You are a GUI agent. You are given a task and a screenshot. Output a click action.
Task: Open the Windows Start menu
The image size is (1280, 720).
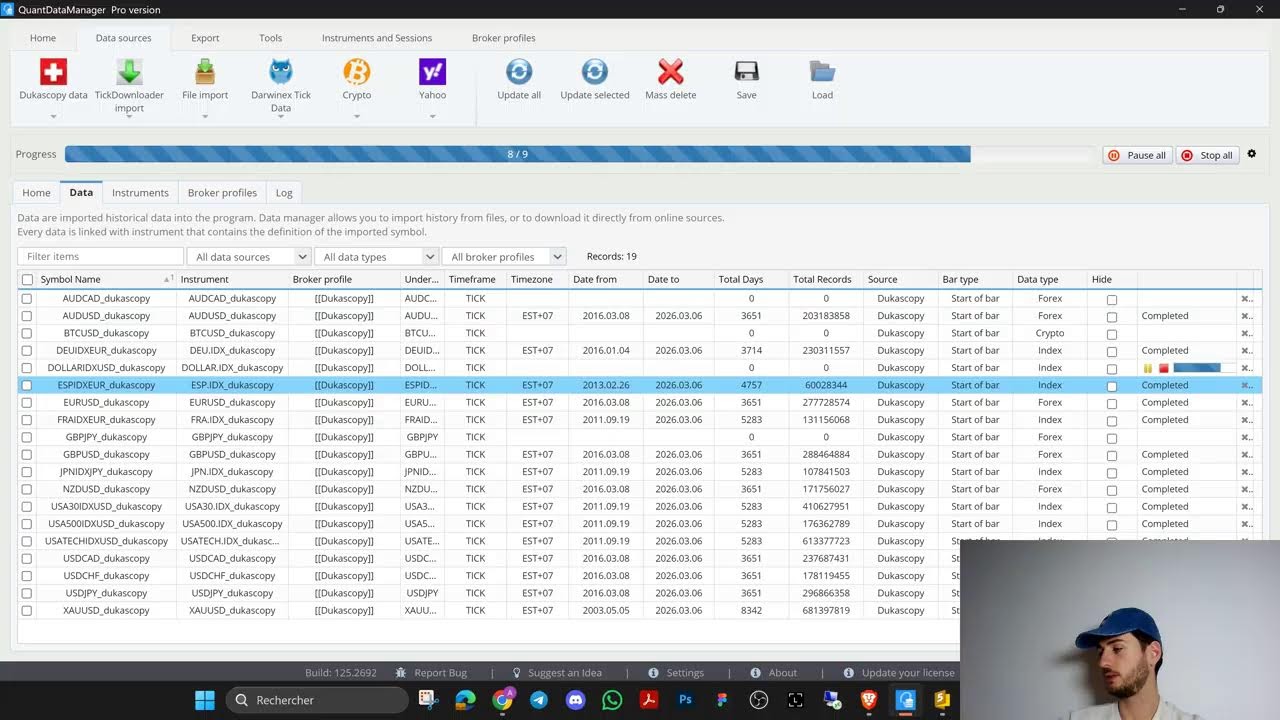pos(204,700)
